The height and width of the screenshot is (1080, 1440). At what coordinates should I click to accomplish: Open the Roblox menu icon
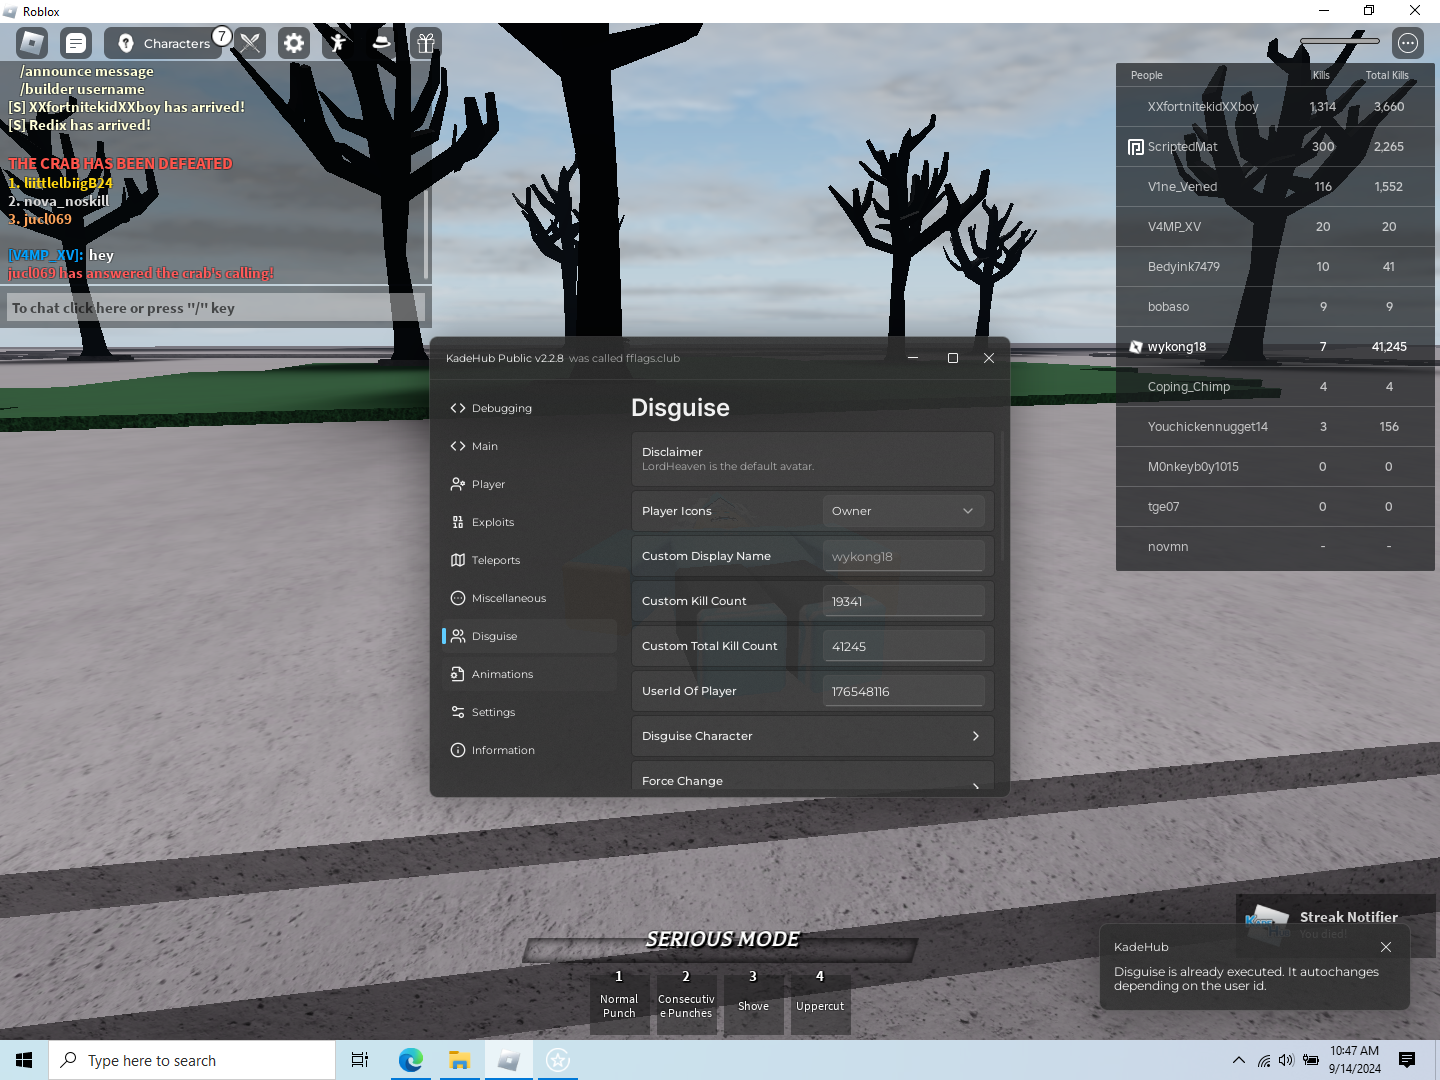tap(32, 43)
